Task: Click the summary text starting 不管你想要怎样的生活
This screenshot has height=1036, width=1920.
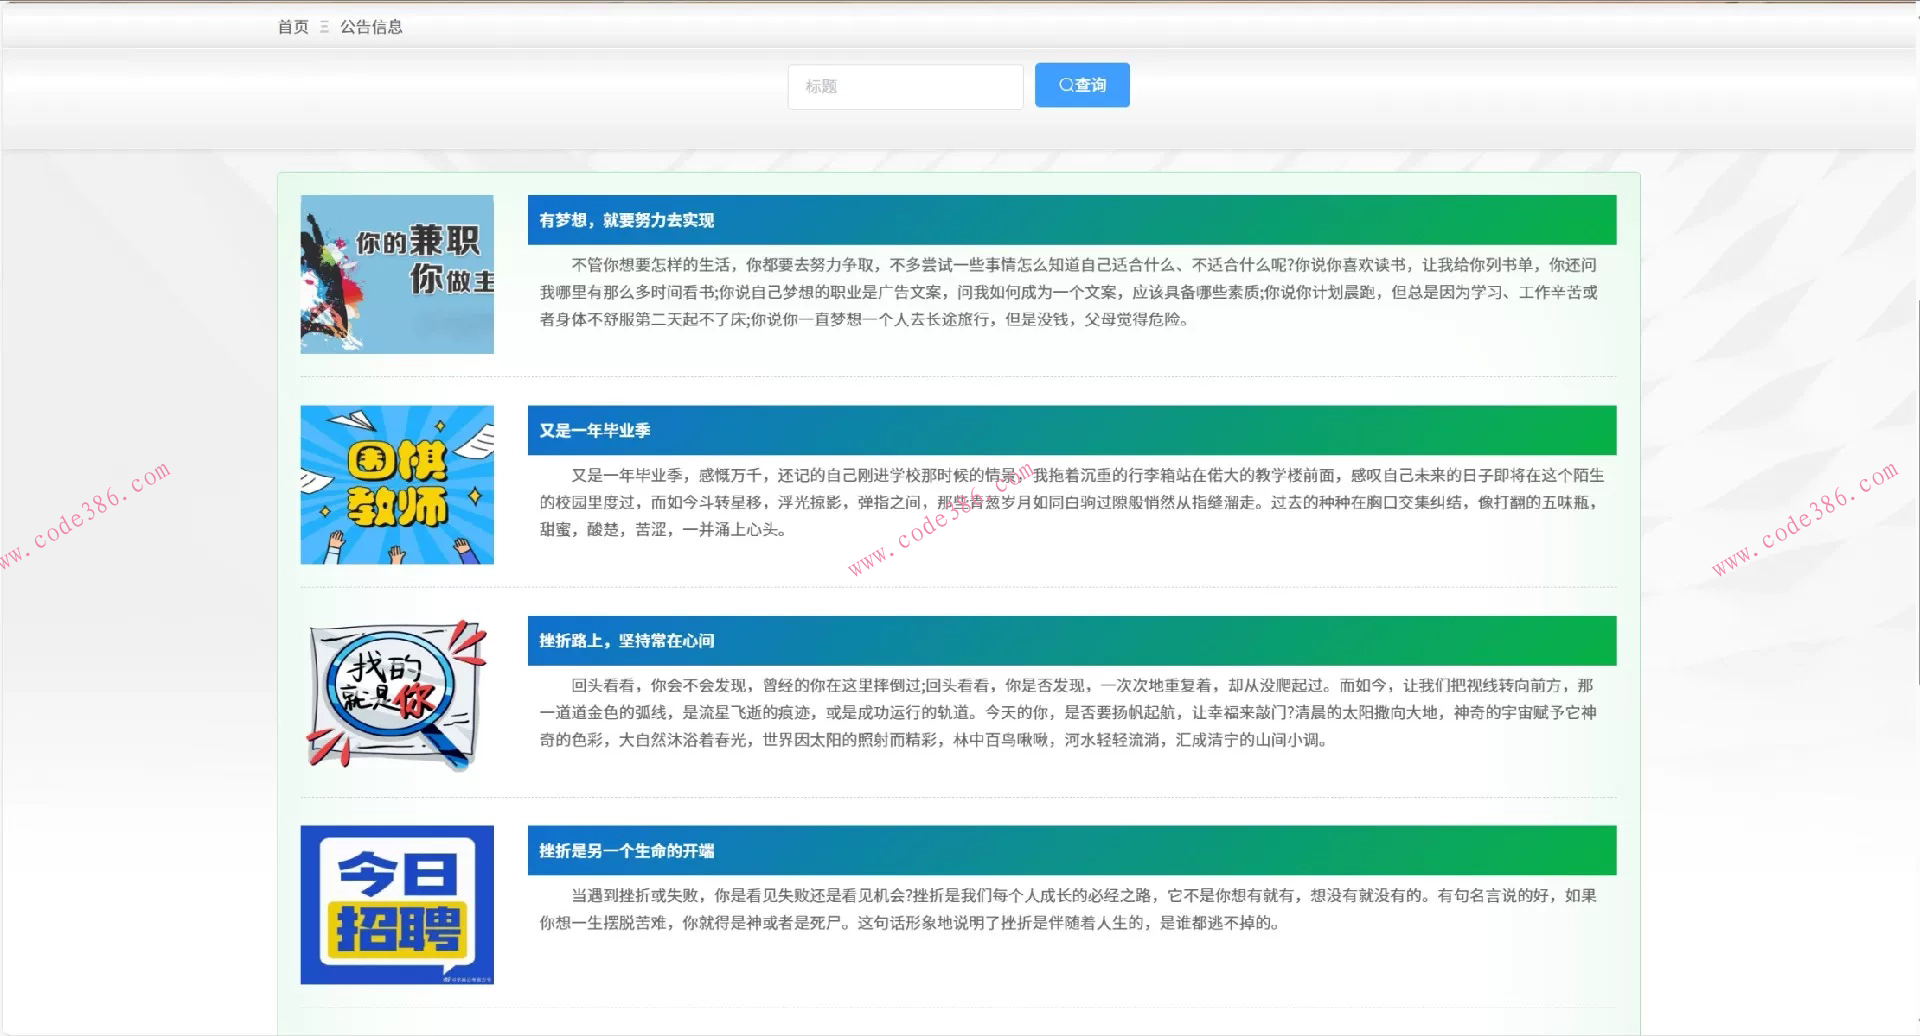Action: tap(1070, 292)
